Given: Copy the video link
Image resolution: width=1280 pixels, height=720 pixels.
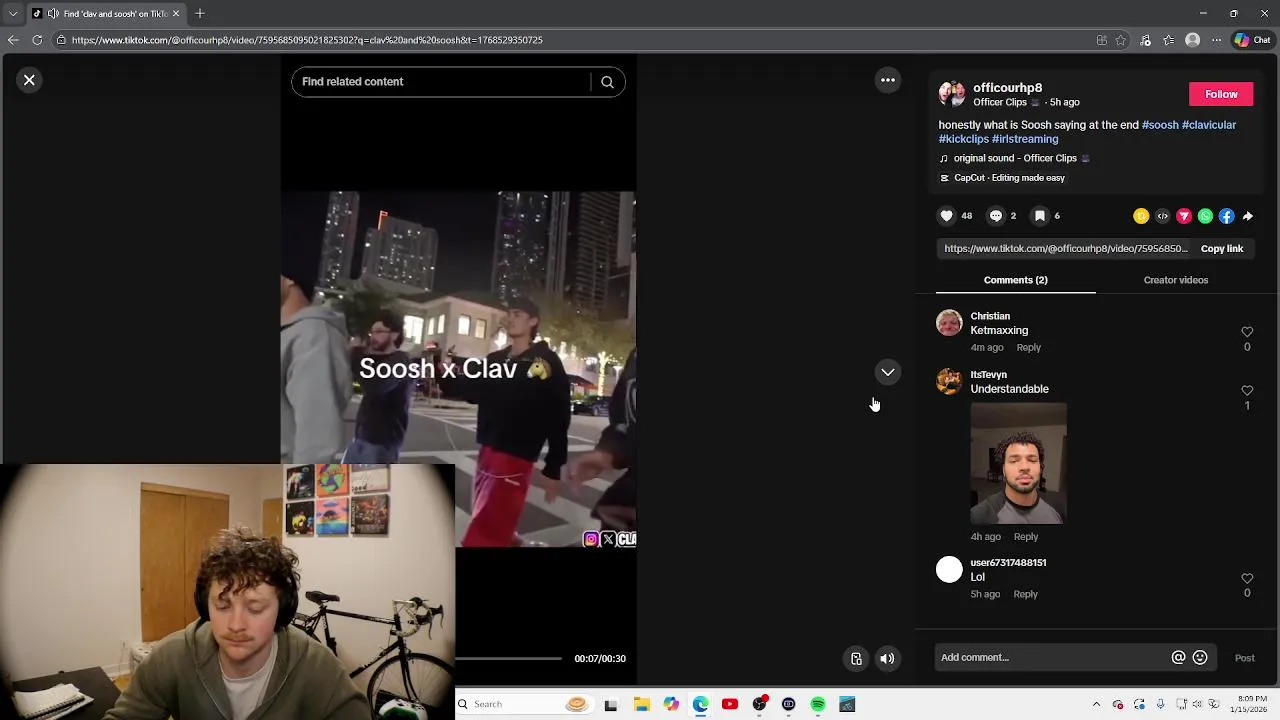Looking at the screenshot, I should click(x=1222, y=249).
